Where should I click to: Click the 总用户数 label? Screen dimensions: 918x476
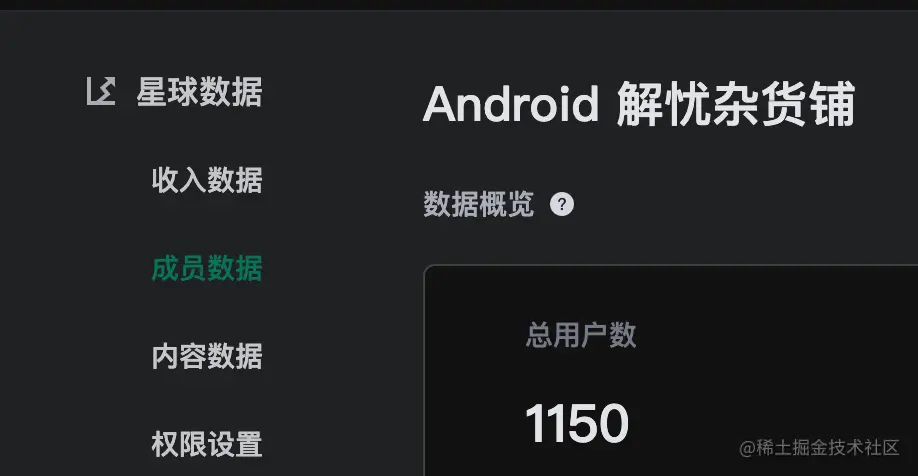point(581,335)
